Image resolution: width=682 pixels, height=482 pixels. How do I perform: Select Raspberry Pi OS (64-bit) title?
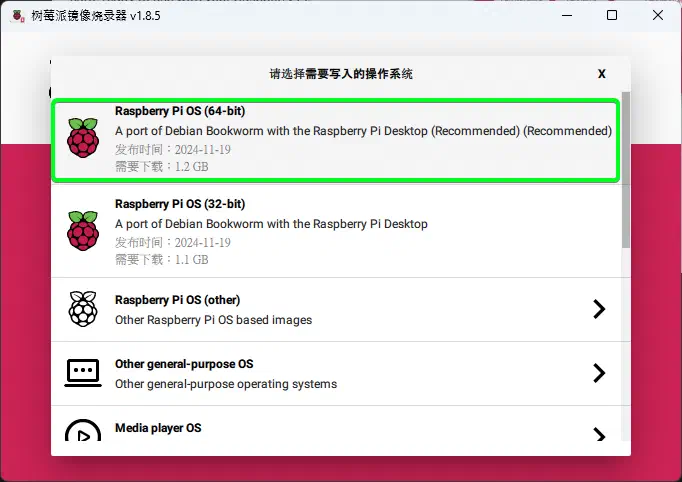point(180,111)
